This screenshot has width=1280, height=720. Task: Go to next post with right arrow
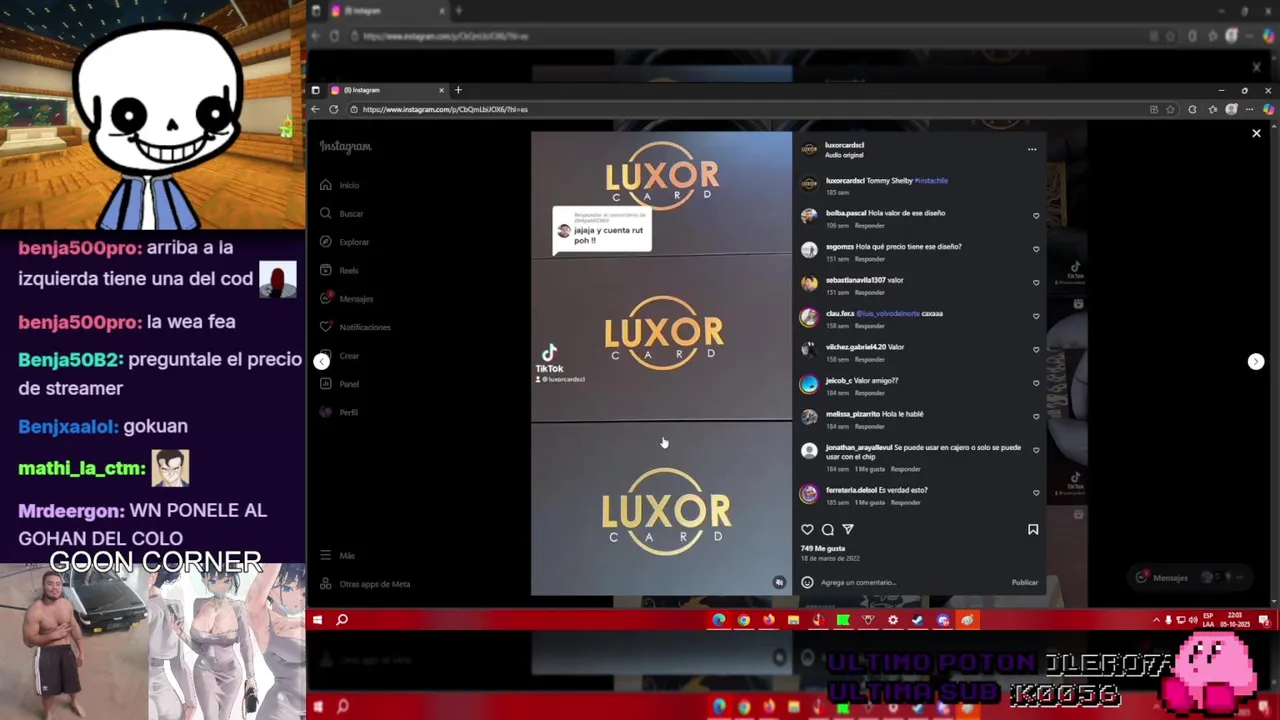click(1256, 361)
